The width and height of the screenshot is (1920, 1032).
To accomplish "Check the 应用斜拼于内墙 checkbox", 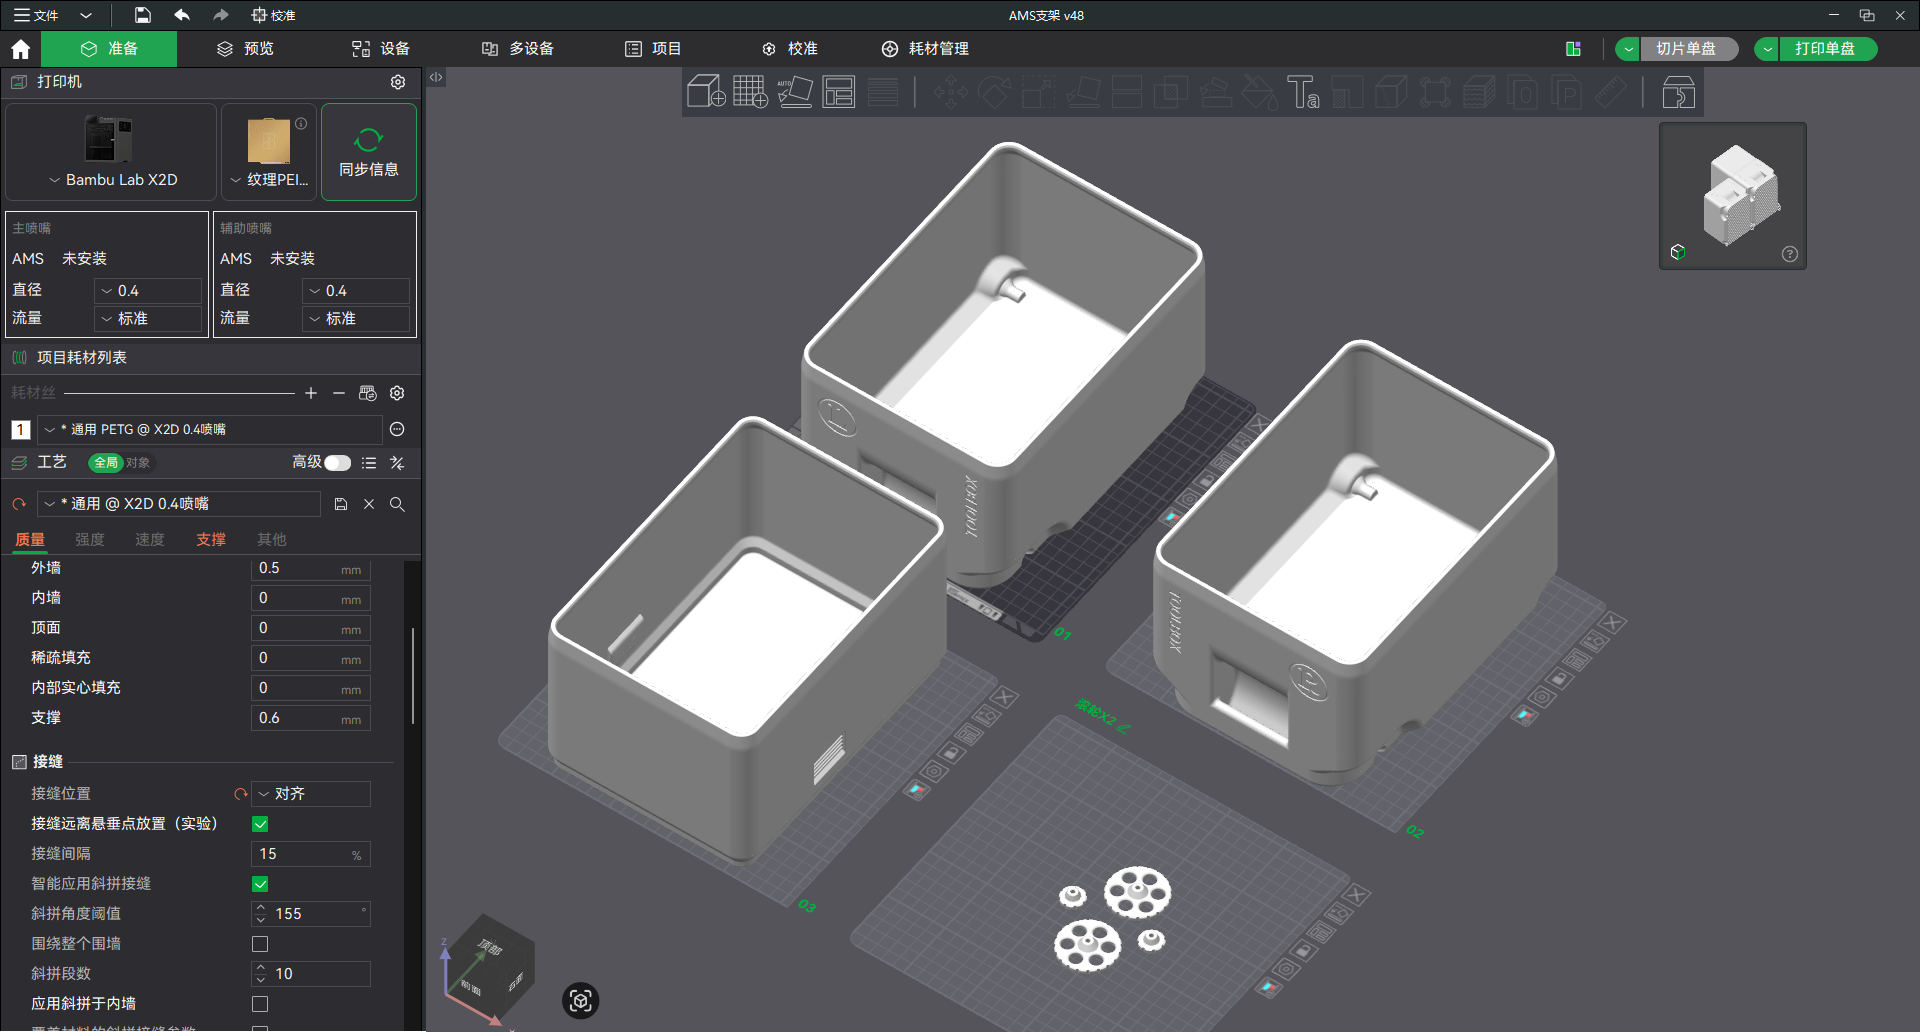I will pyautogui.click(x=260, y=1004).
